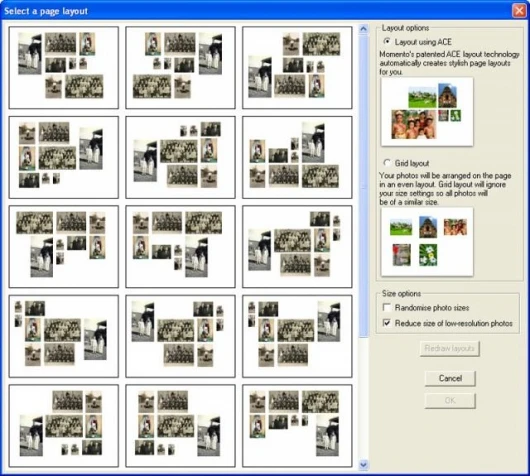
Task: Click the vertical scrollbar thumb
Action: pos(363,185)
